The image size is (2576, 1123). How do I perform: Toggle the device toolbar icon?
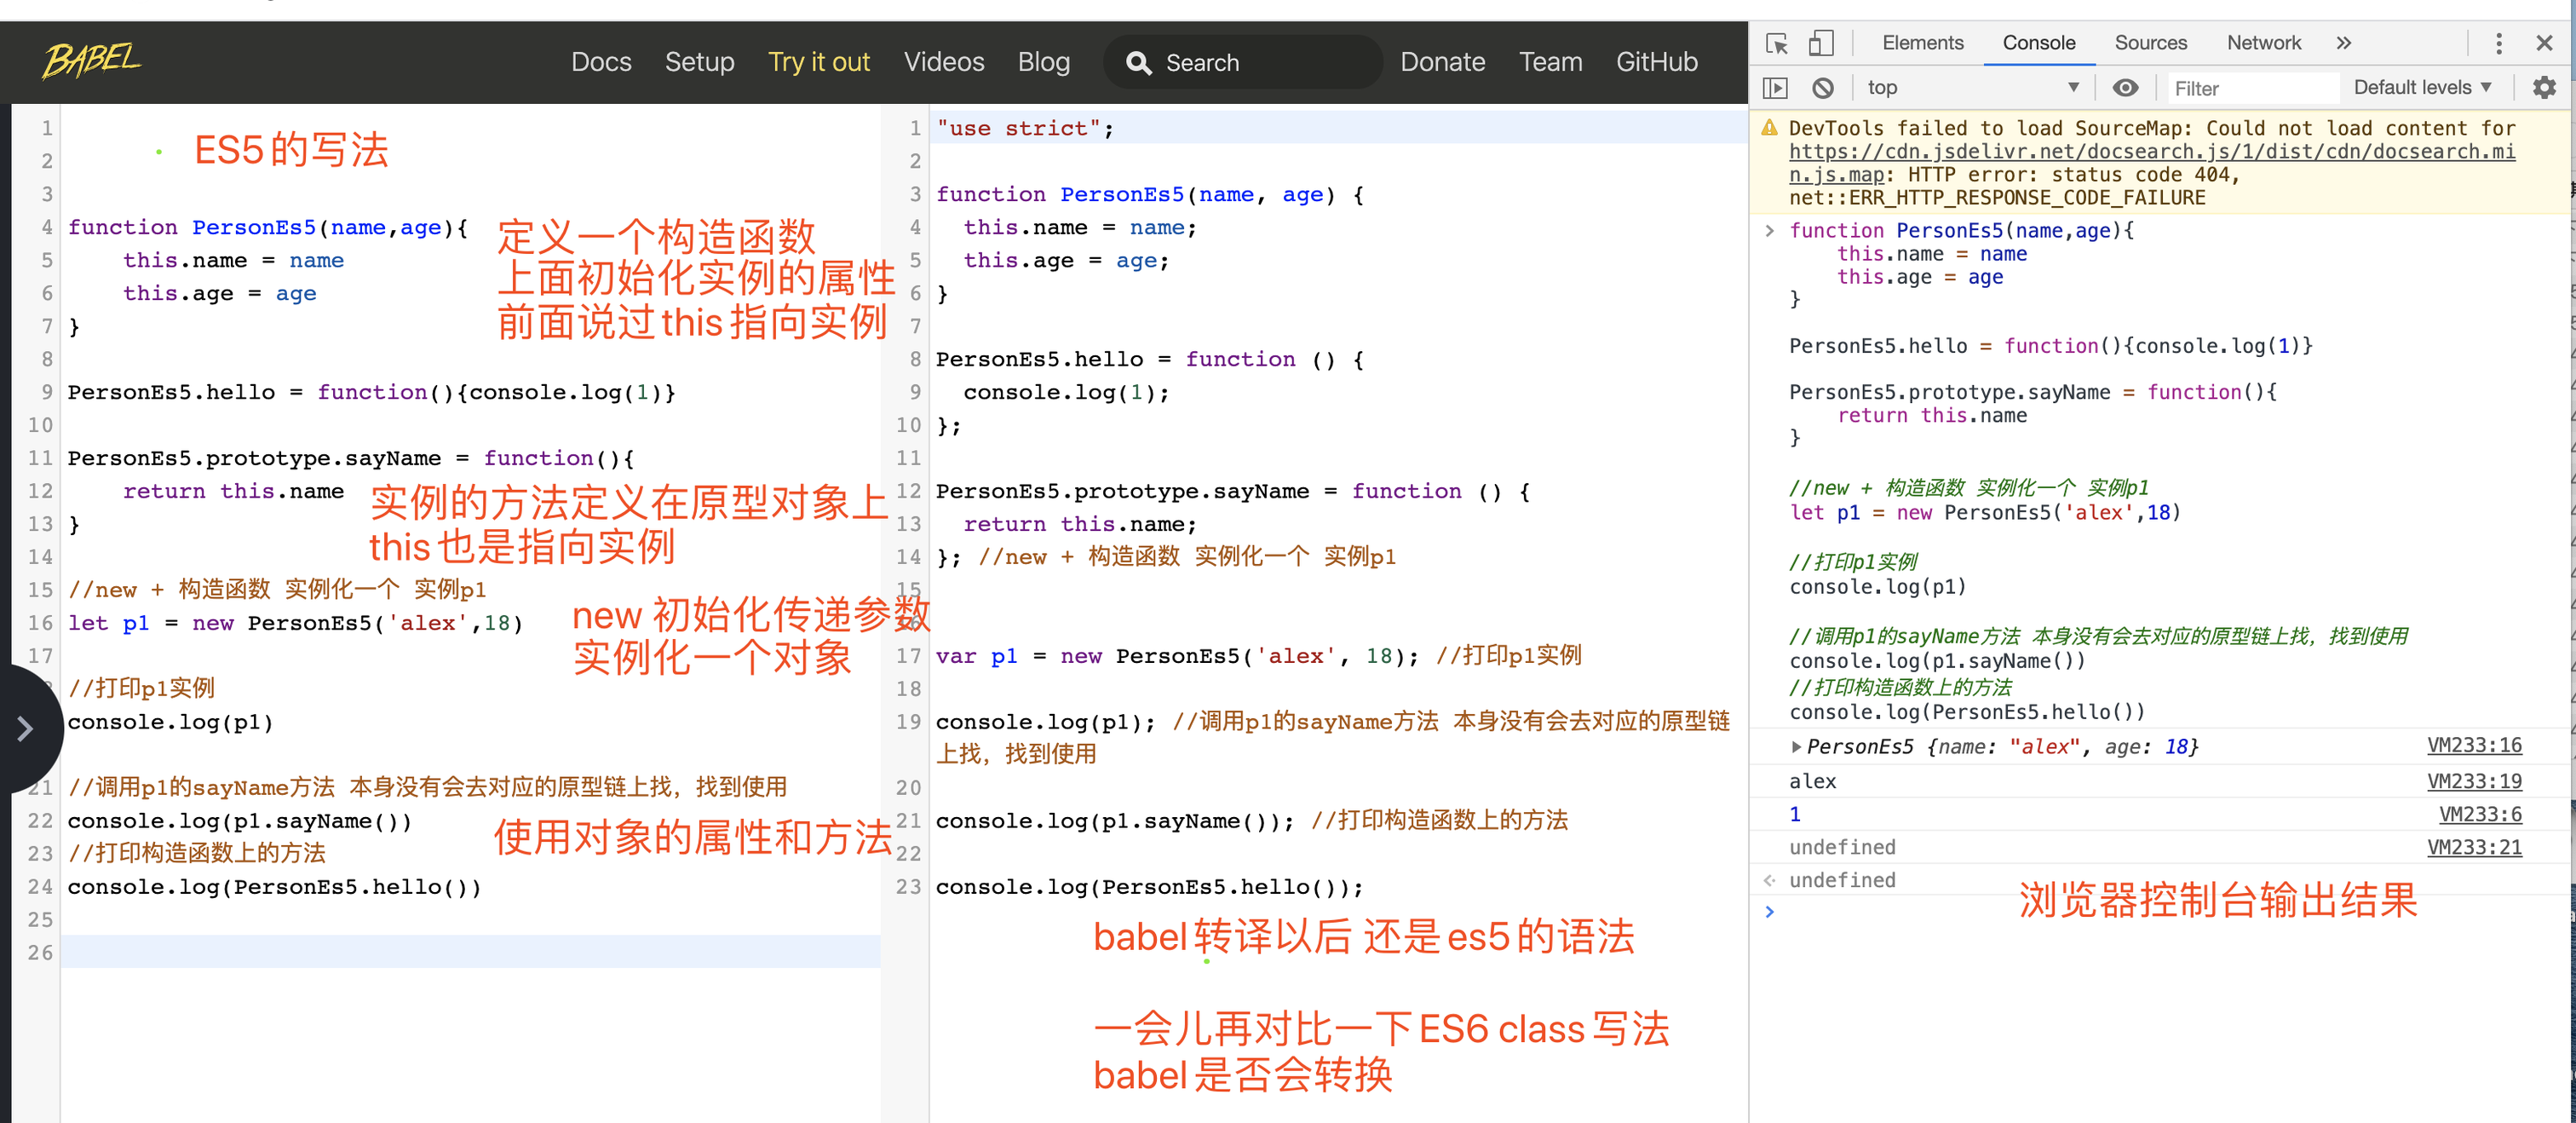click(x=1820, y=43)
